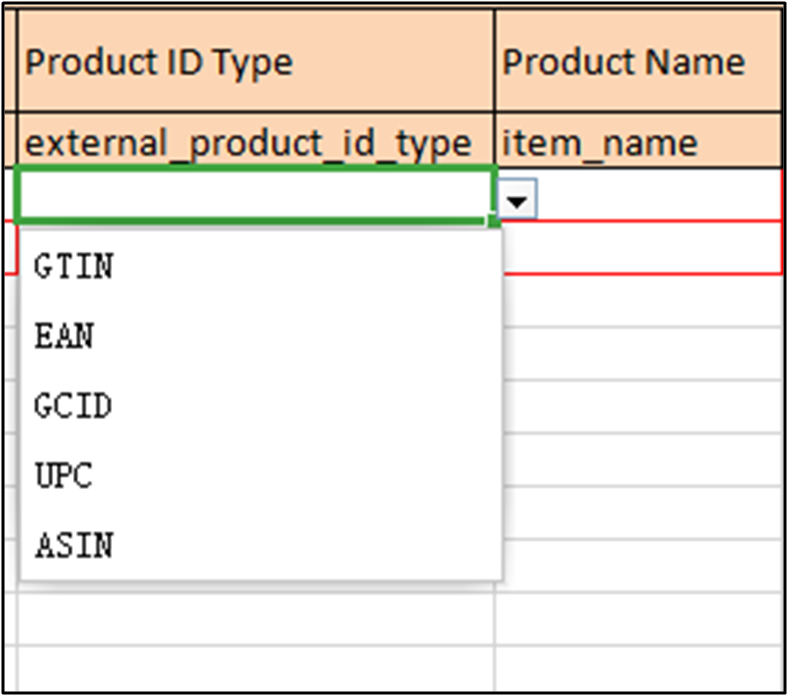Select UPC from the open list
The image size is (788, 695).
tap(63, 476)
